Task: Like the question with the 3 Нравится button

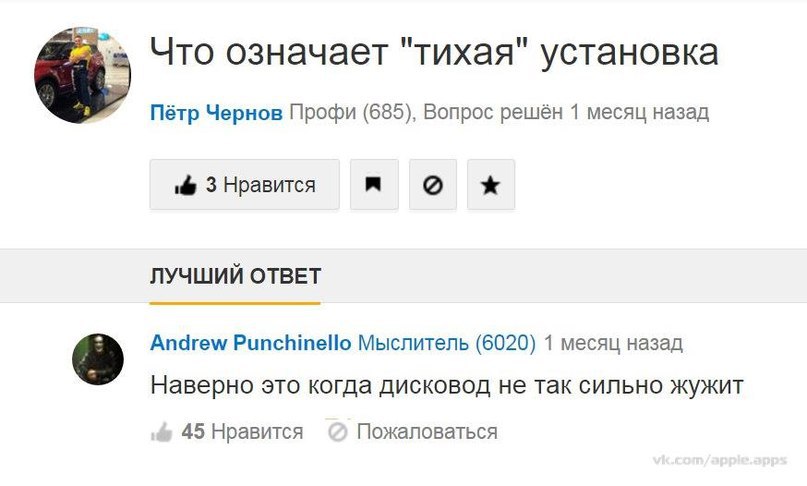Action: click(x=244, y=185)
